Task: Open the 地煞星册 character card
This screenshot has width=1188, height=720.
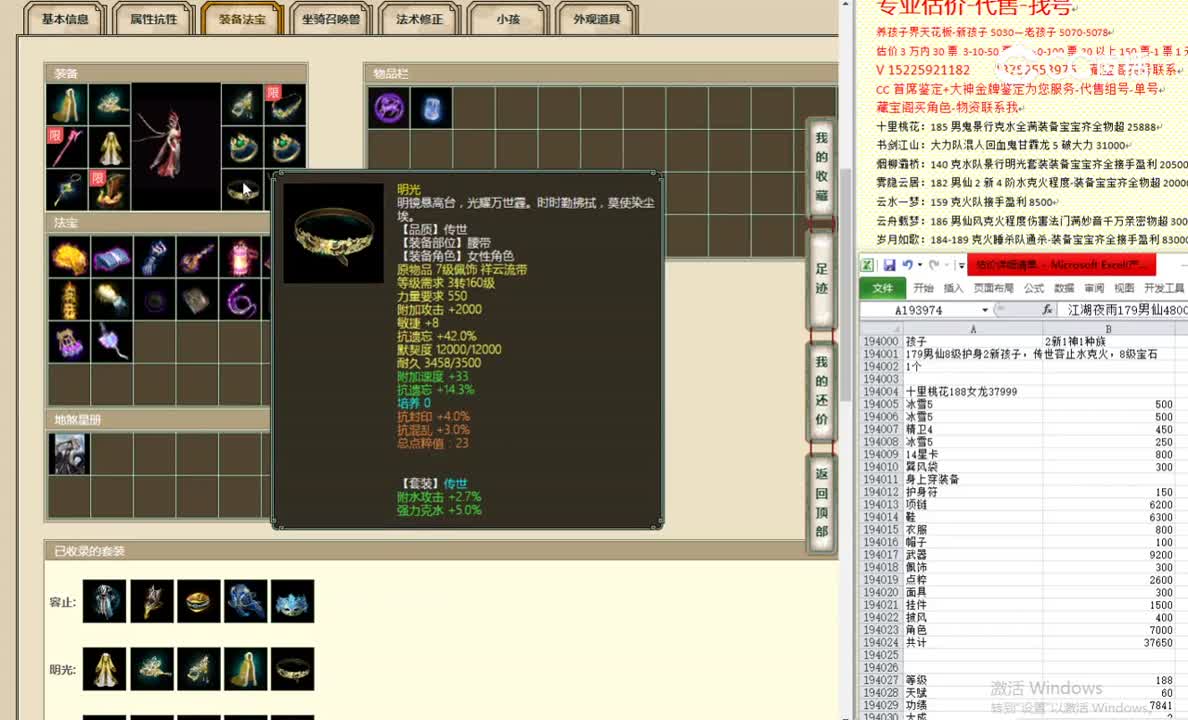Action: coord(69,454)
